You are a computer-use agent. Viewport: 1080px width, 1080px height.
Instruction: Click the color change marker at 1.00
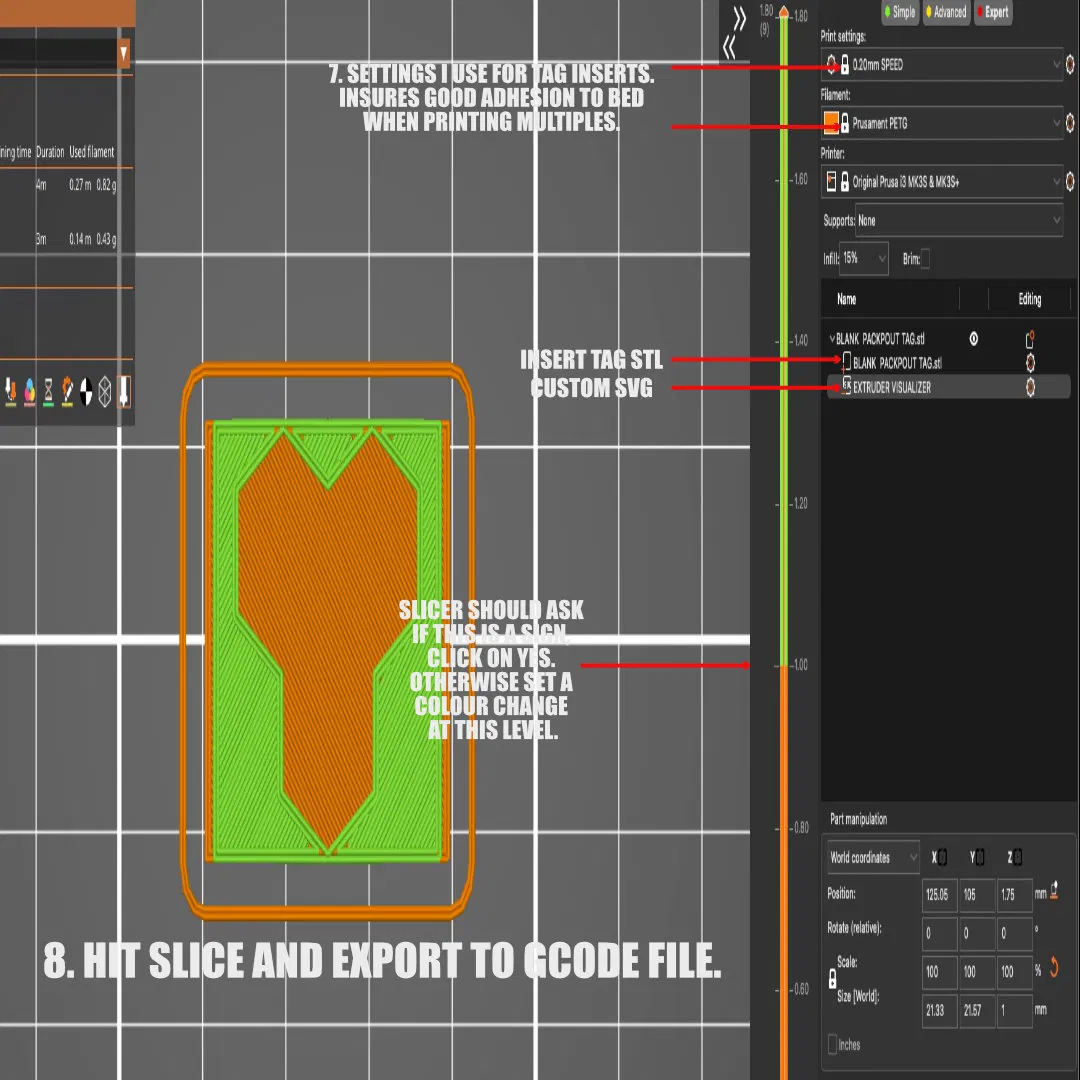click(x=783, y=665)
